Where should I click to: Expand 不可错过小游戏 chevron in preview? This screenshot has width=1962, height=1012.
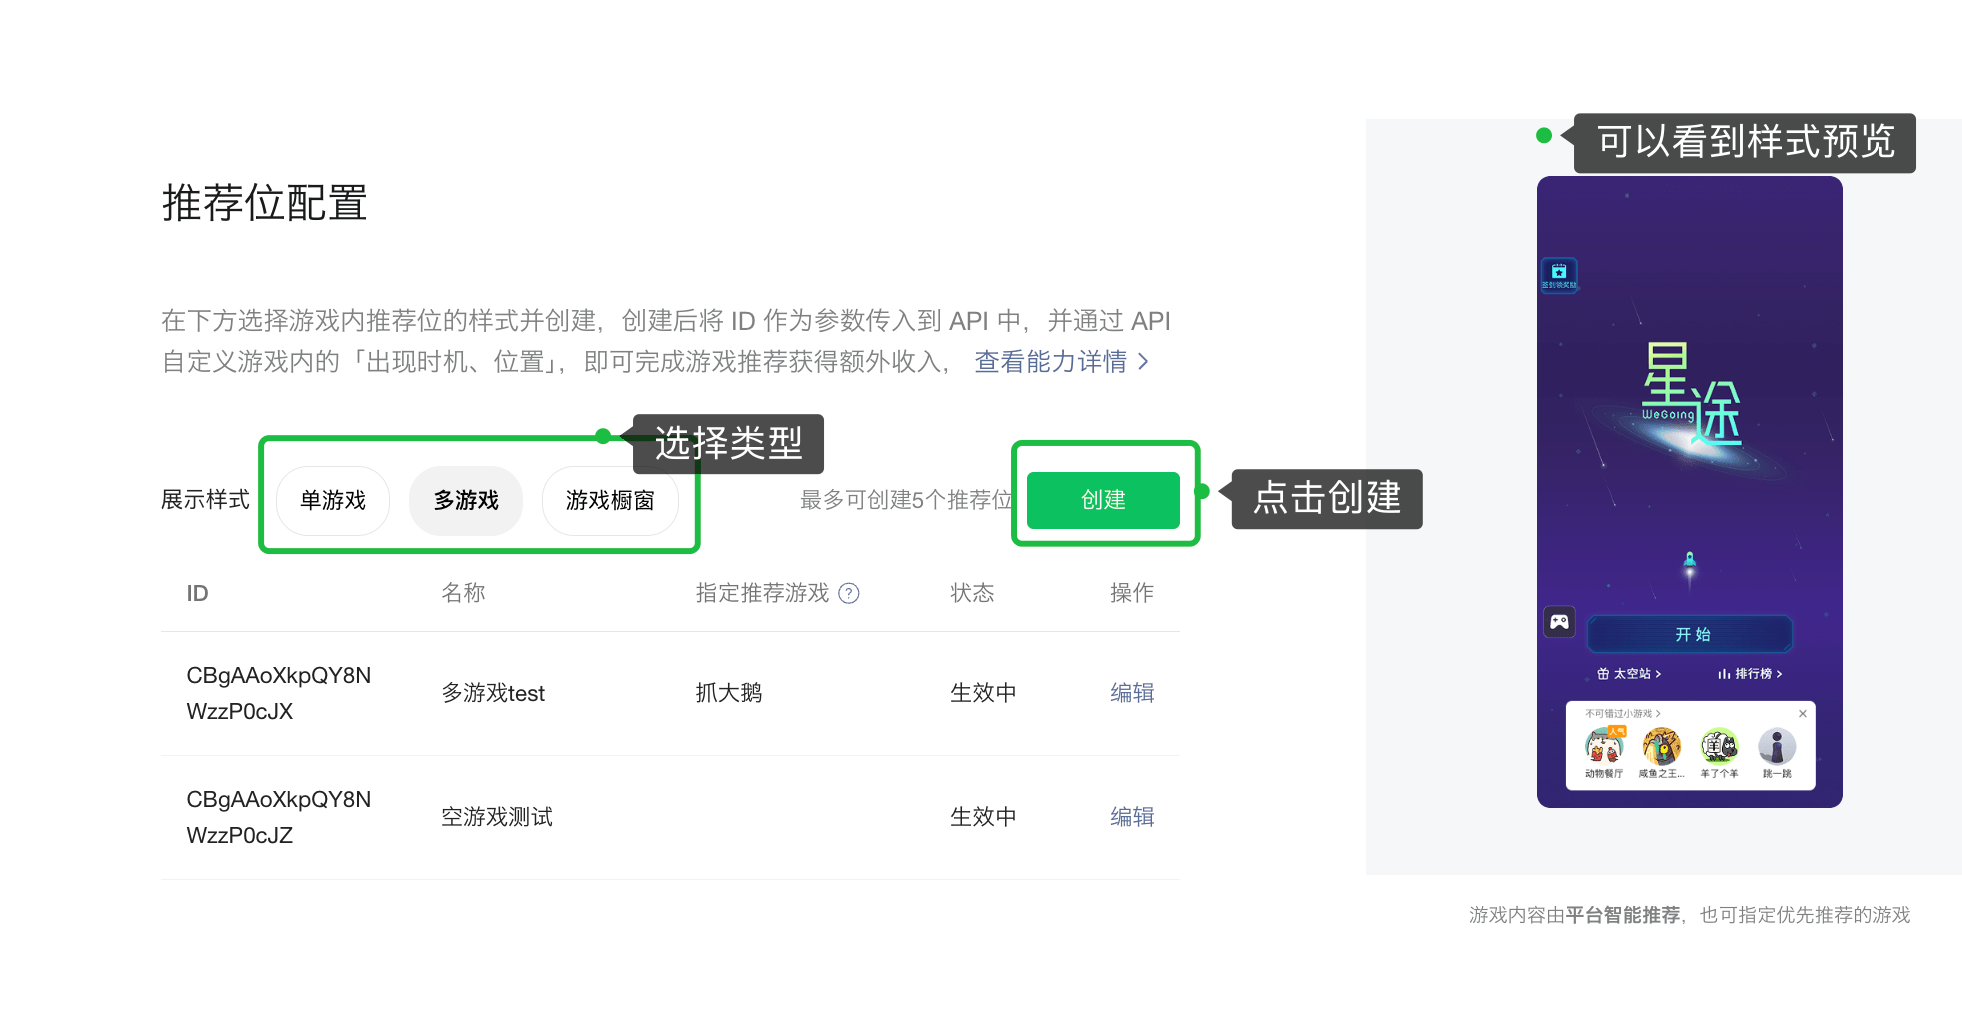coord(1658,714)
